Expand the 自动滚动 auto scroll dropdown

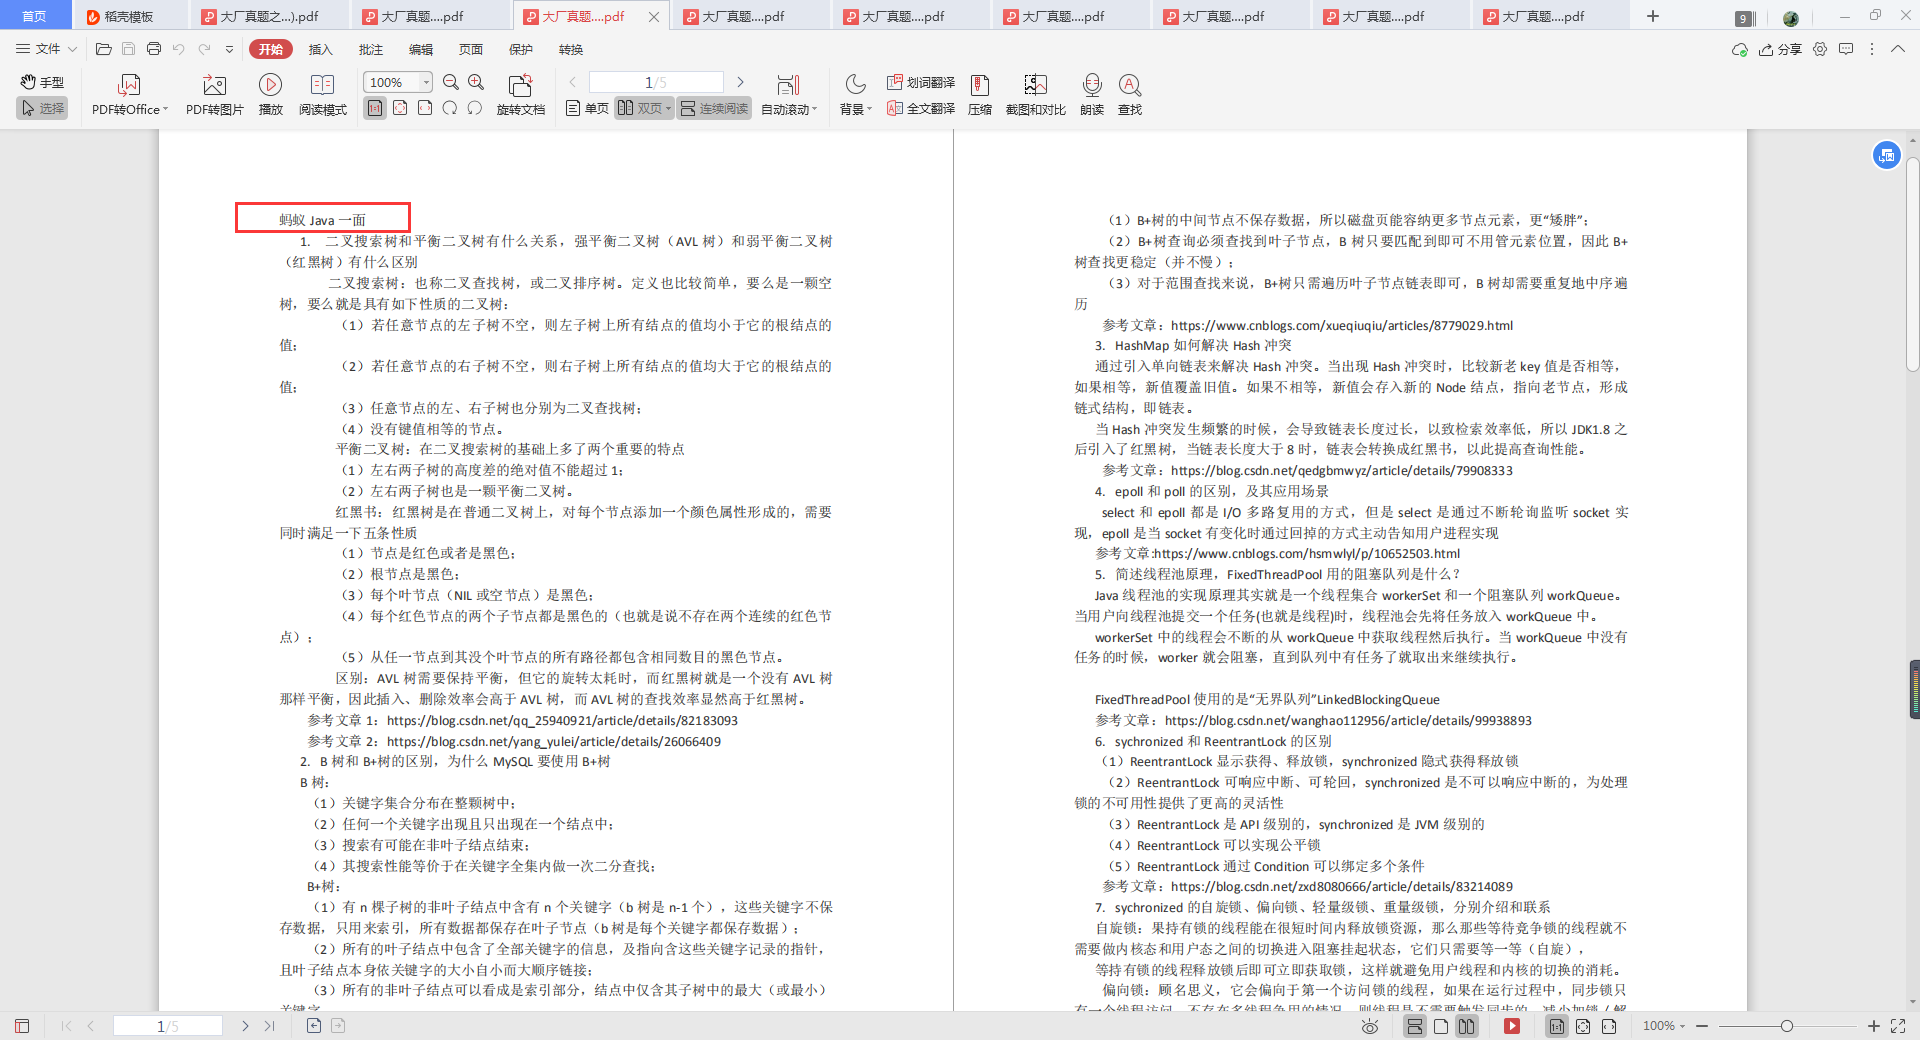point(815,110)
